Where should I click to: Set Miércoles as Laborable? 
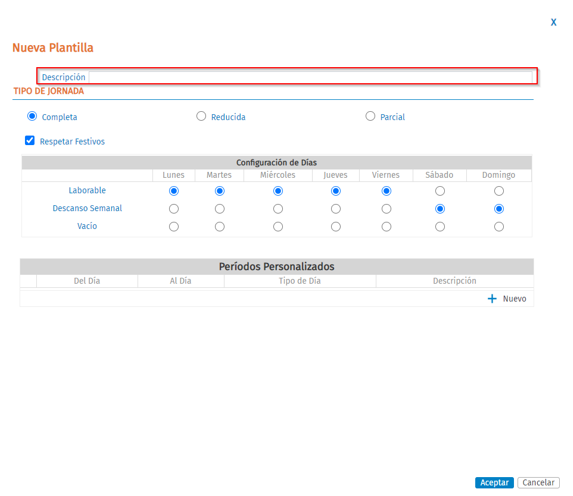pyautogui.click(x=278, y=191)
